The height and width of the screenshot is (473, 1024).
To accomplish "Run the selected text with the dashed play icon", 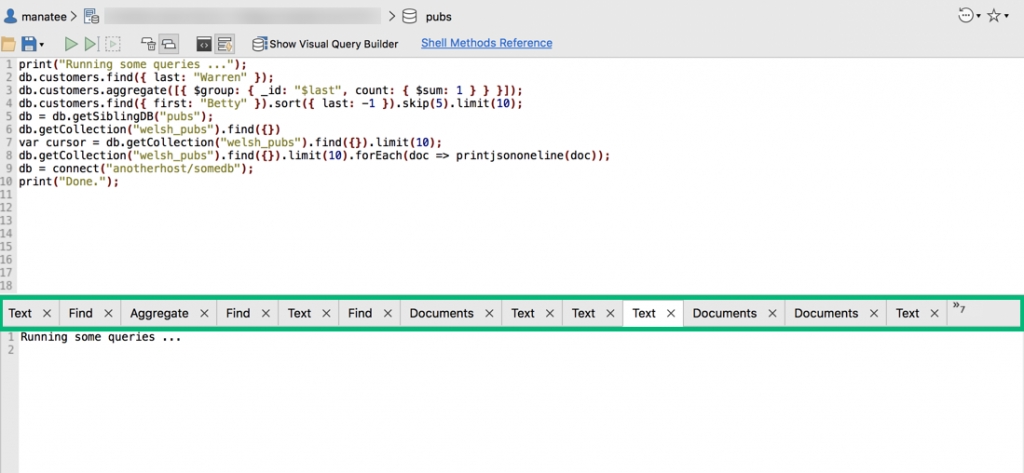I will click(113, 44).
